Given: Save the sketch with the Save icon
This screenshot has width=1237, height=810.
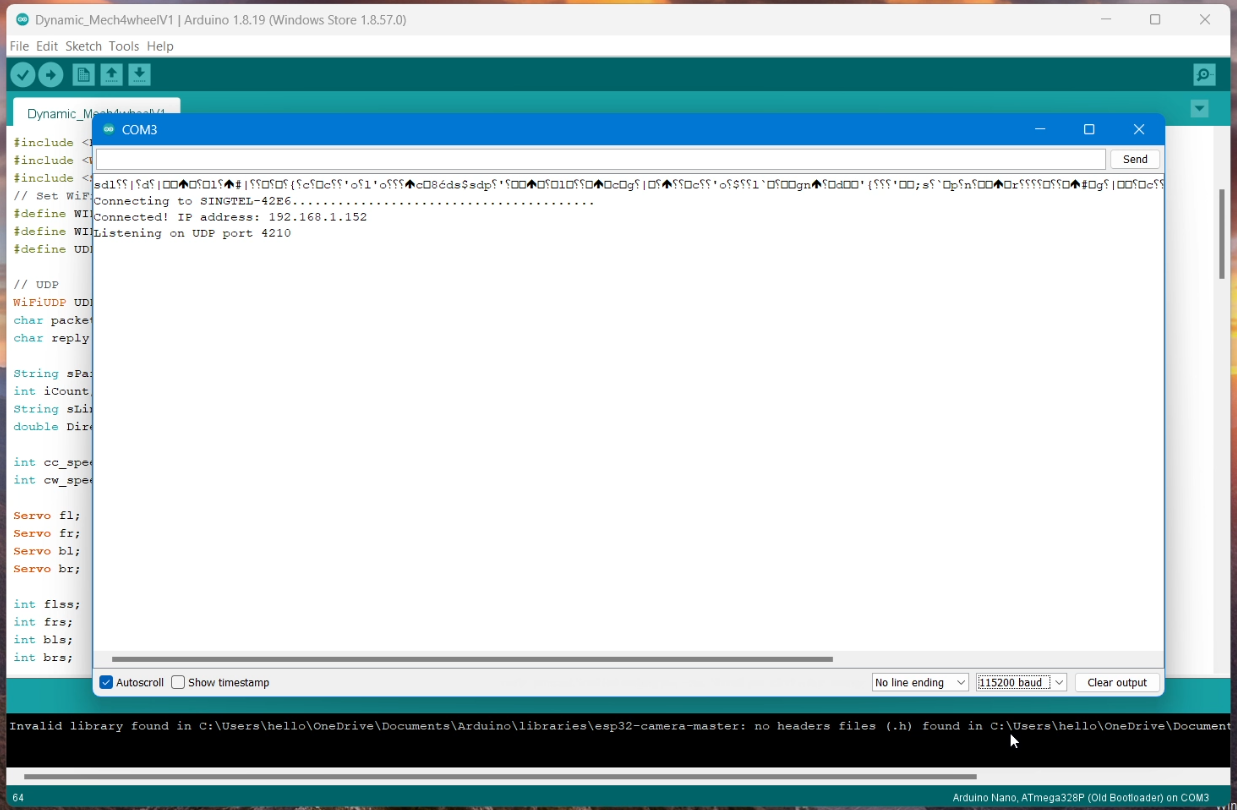Looking at the screenshot, I should click(140, 75).
